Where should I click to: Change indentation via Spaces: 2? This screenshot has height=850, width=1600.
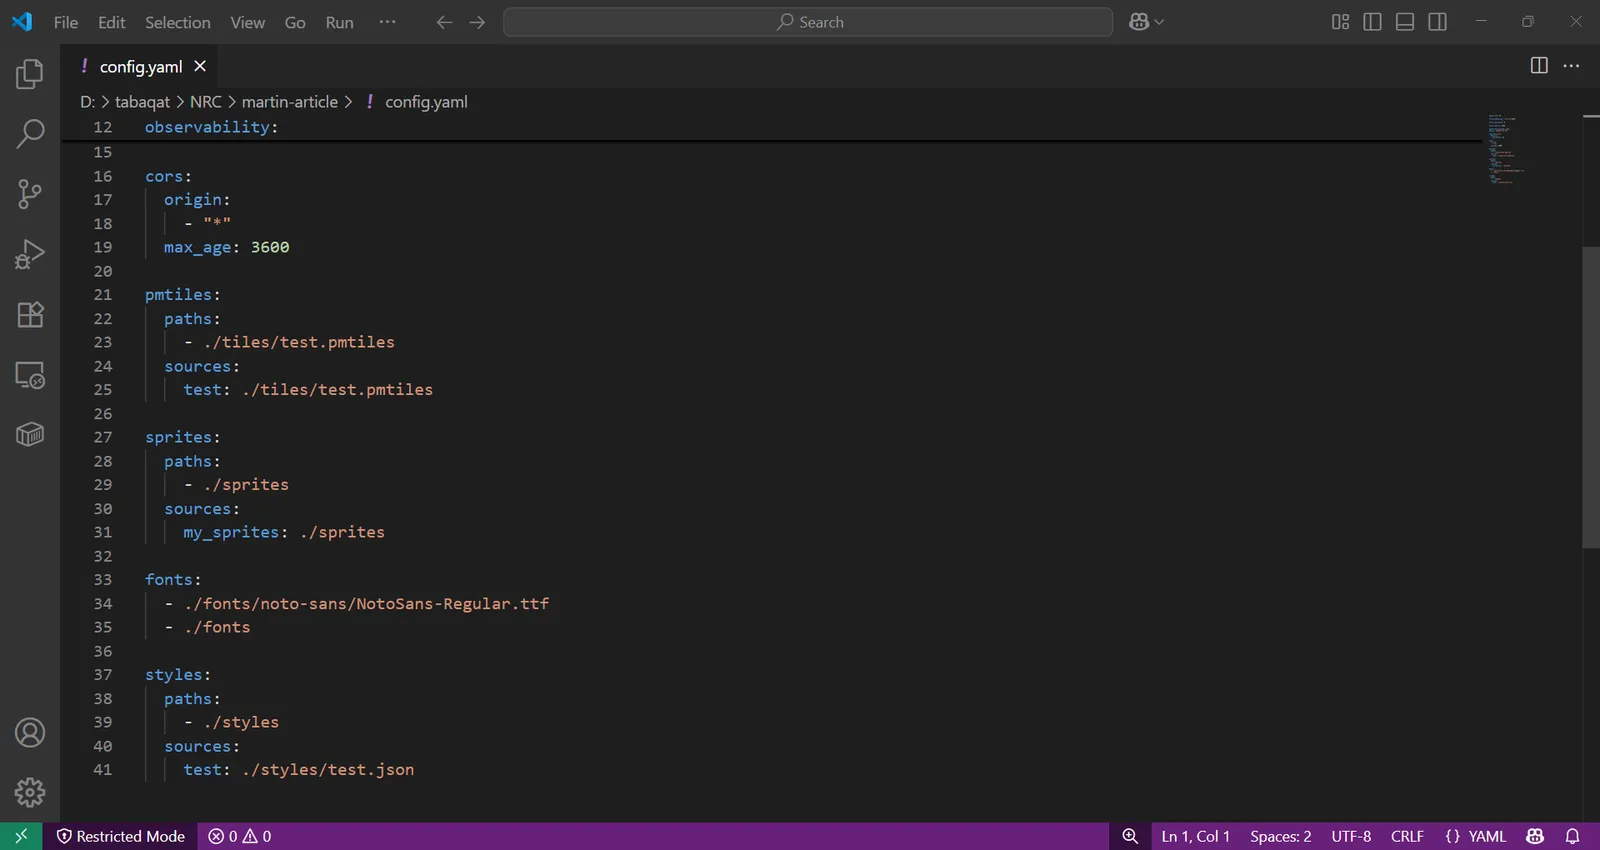pos(1281,836)
